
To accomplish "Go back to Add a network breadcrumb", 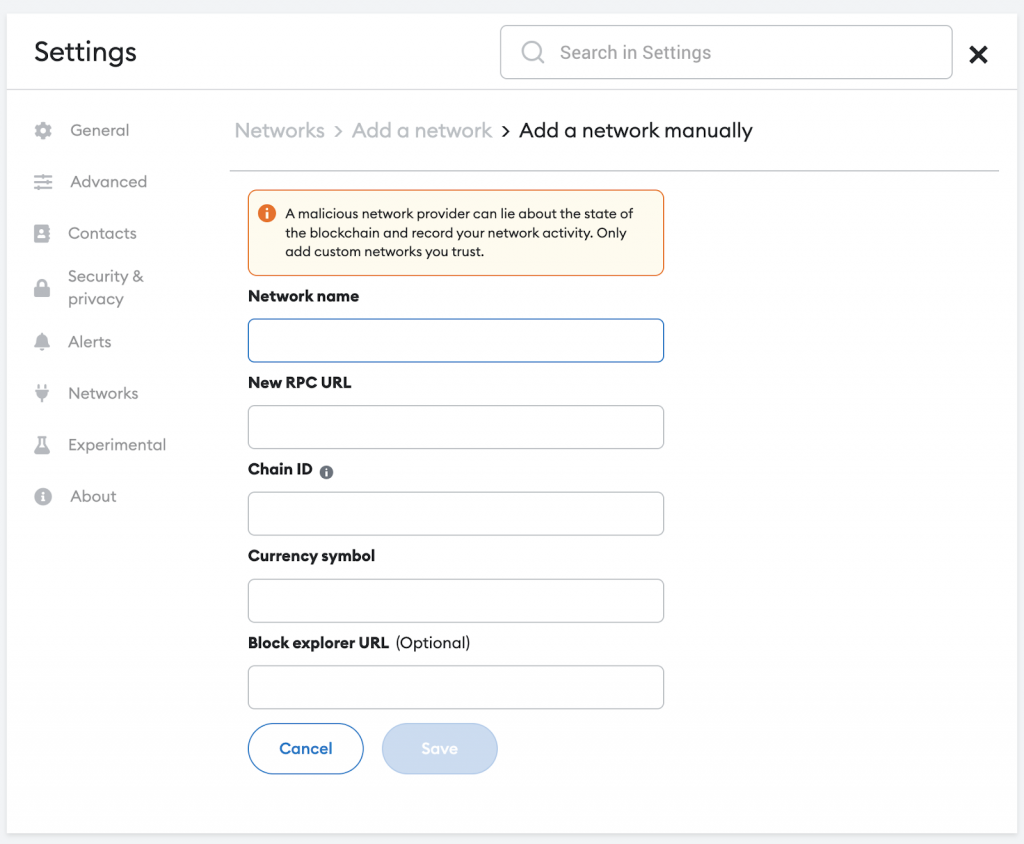I will pyautogui.click(x=422, y=131).
